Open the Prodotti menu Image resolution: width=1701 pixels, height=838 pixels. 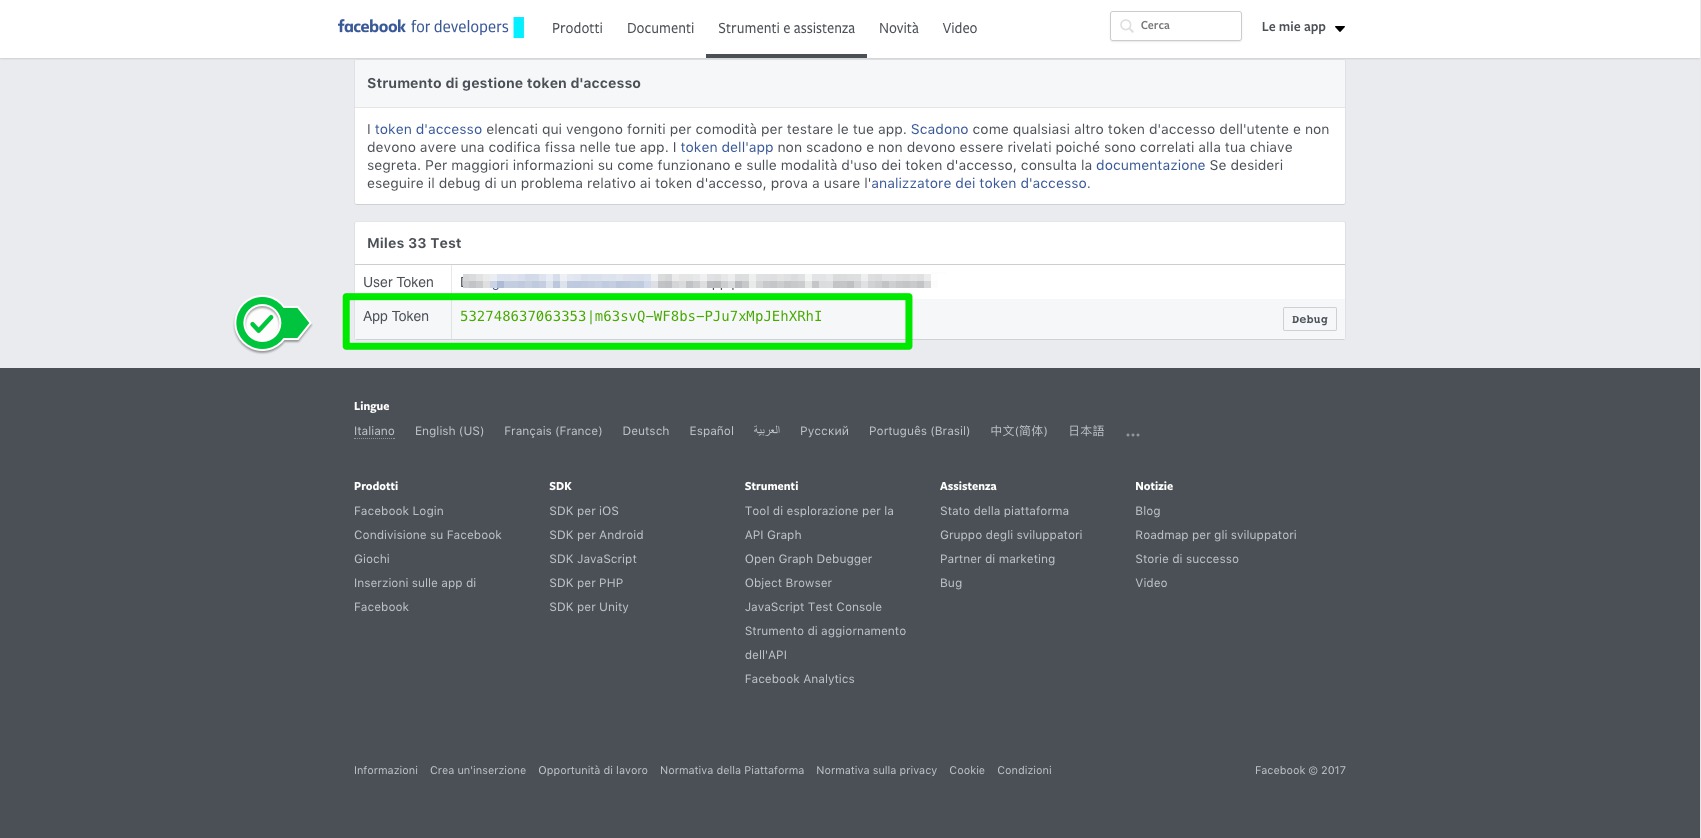[x=577, y=28]
